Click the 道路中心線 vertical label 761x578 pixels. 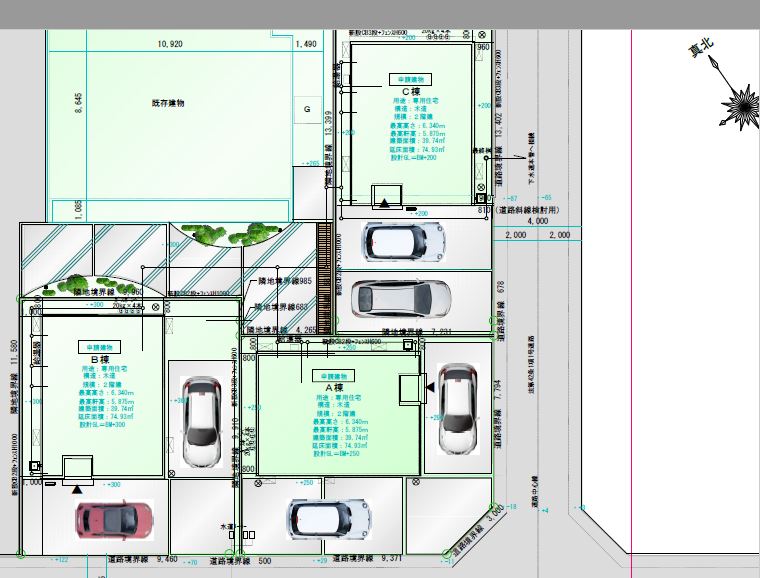click(x=534, y=492)
